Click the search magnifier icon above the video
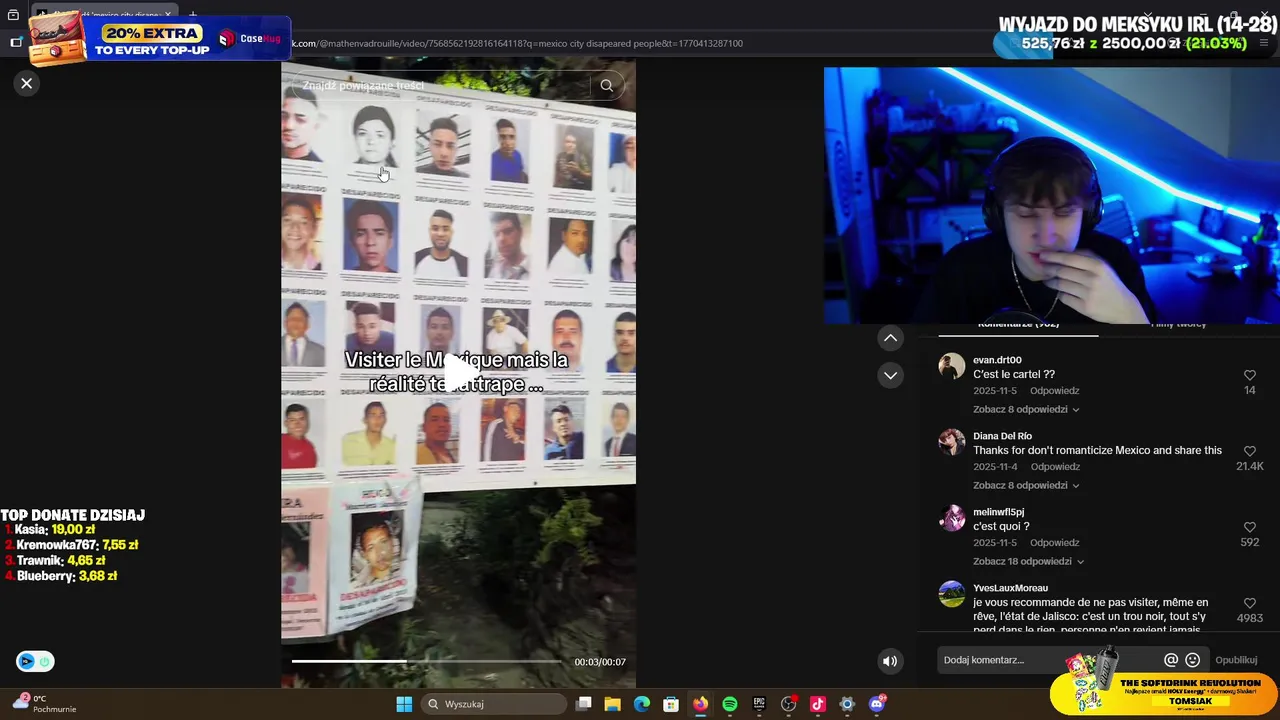Viewport: 1280px width, 720px height. [606, 85]
